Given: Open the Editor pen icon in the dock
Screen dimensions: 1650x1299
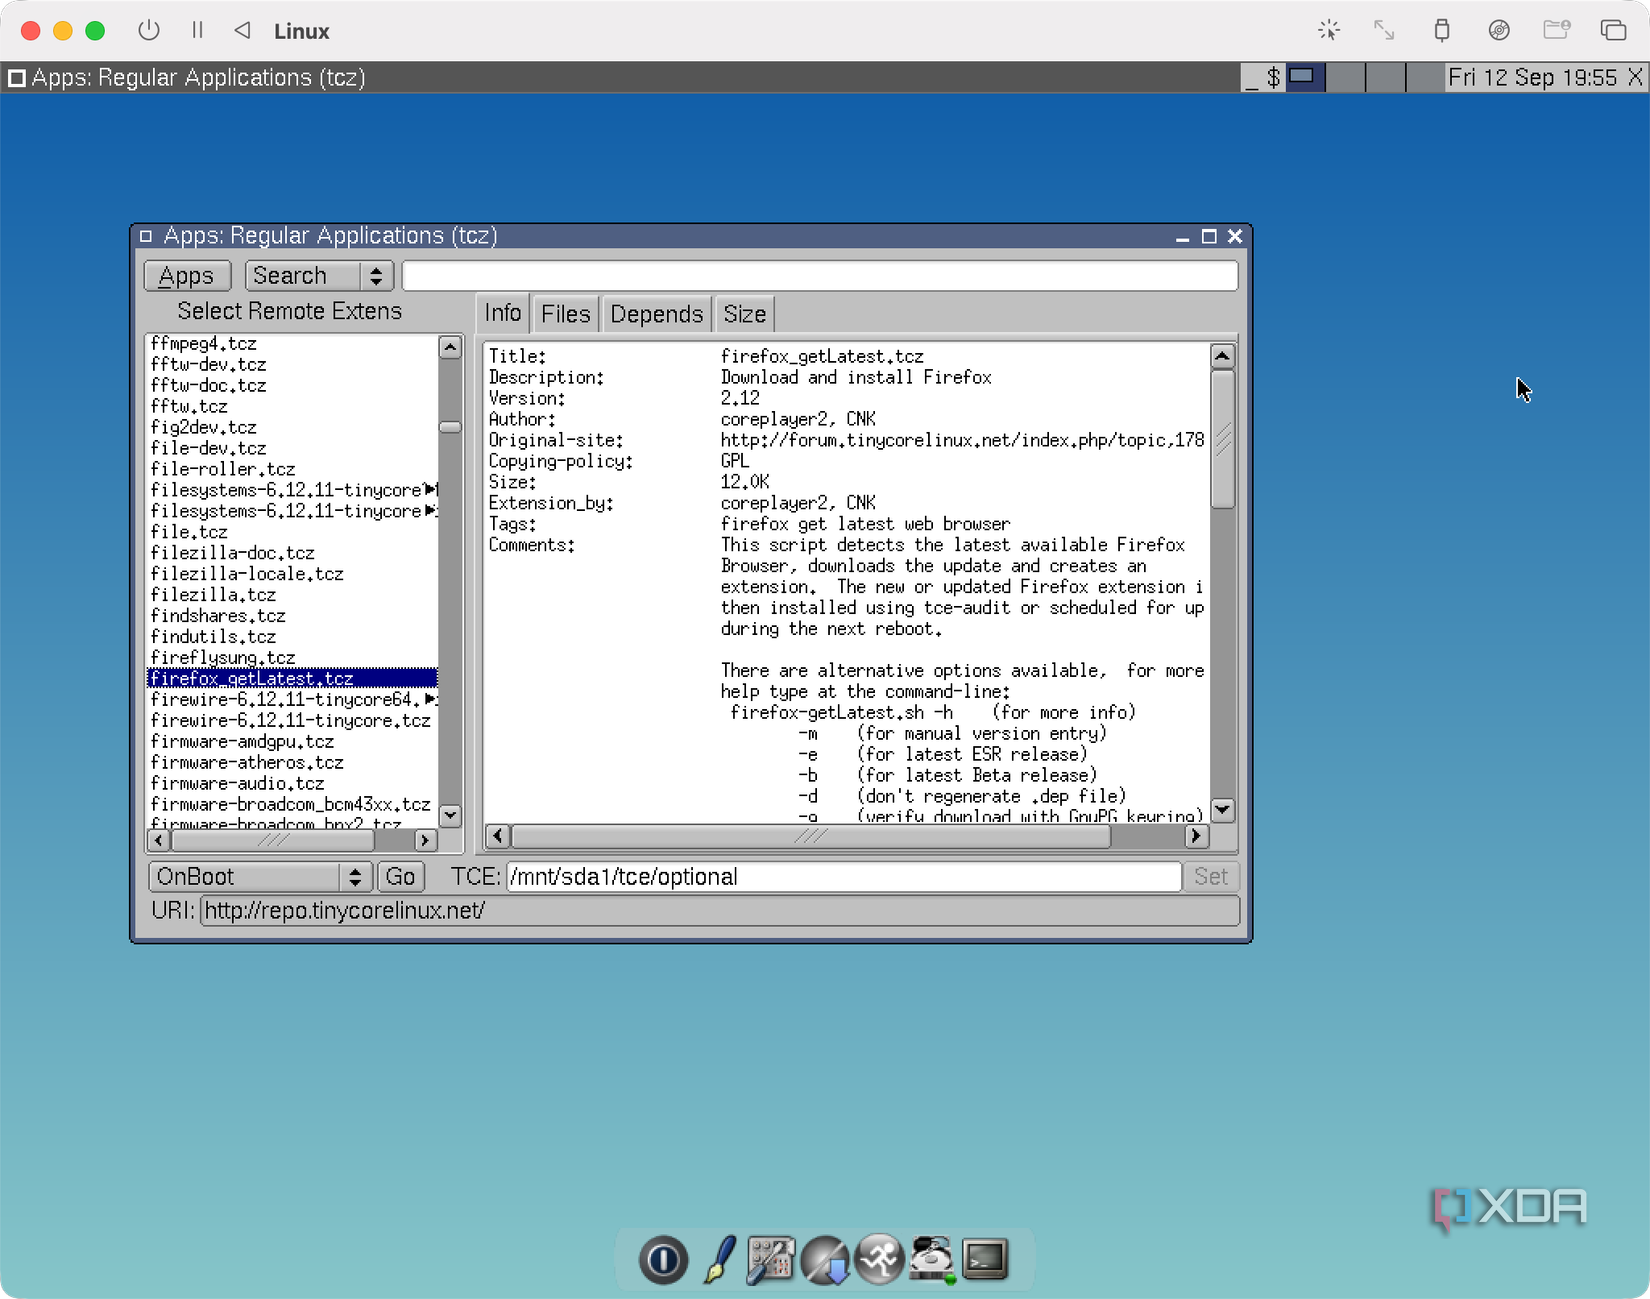Looking at the screenshot, I should 719,1259.
